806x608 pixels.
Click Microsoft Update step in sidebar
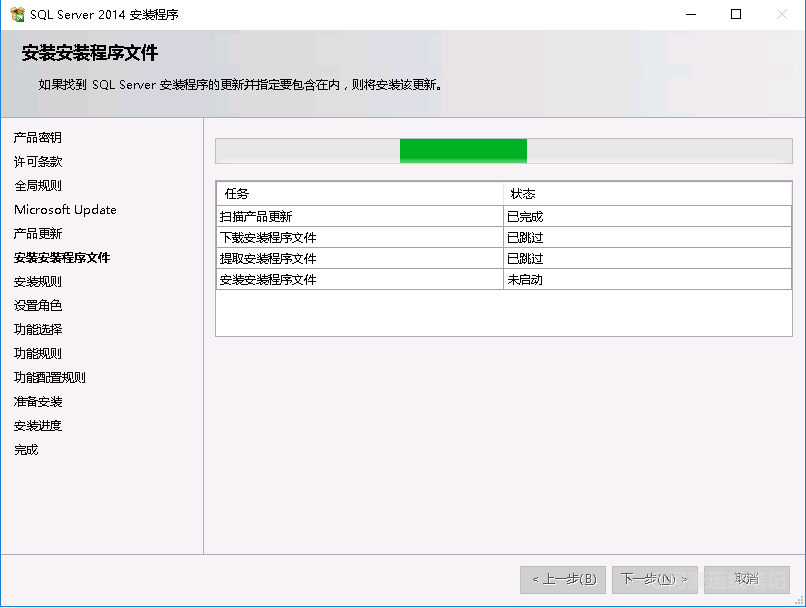65,210
